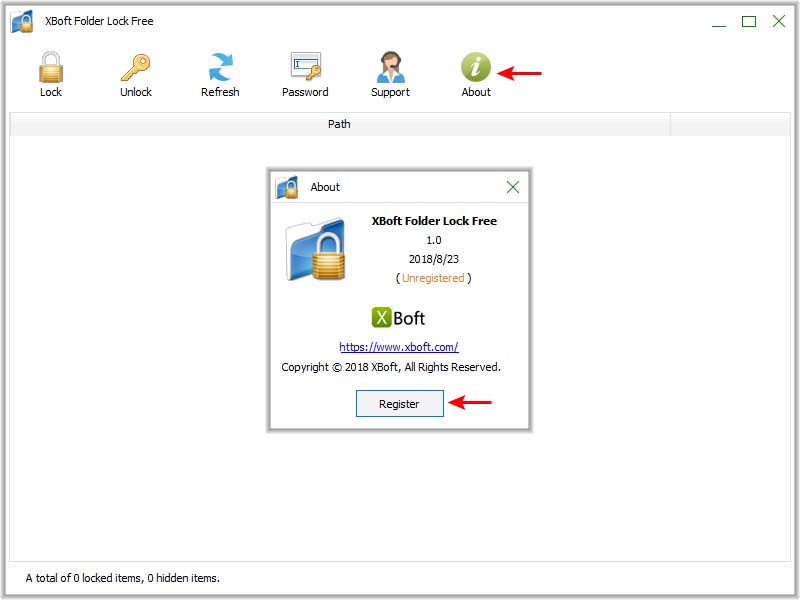This screenshot has width=800, height=600.
Task: Click the "Copyright © 2018 XBoft" line
Action: [x=391, y=367]
